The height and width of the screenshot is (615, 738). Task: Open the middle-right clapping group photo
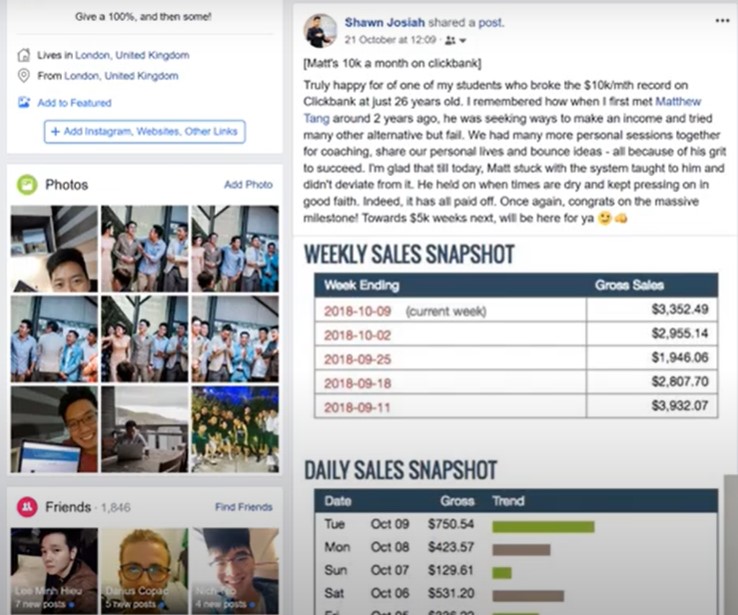235,339
